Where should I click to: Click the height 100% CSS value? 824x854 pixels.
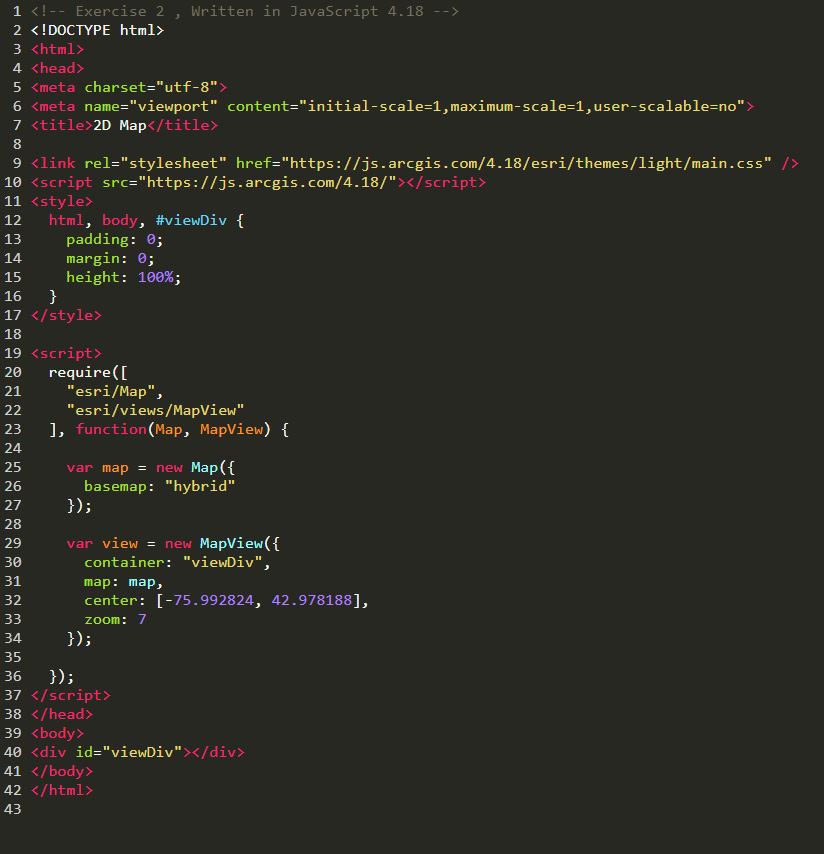click(x=155, y=277)
